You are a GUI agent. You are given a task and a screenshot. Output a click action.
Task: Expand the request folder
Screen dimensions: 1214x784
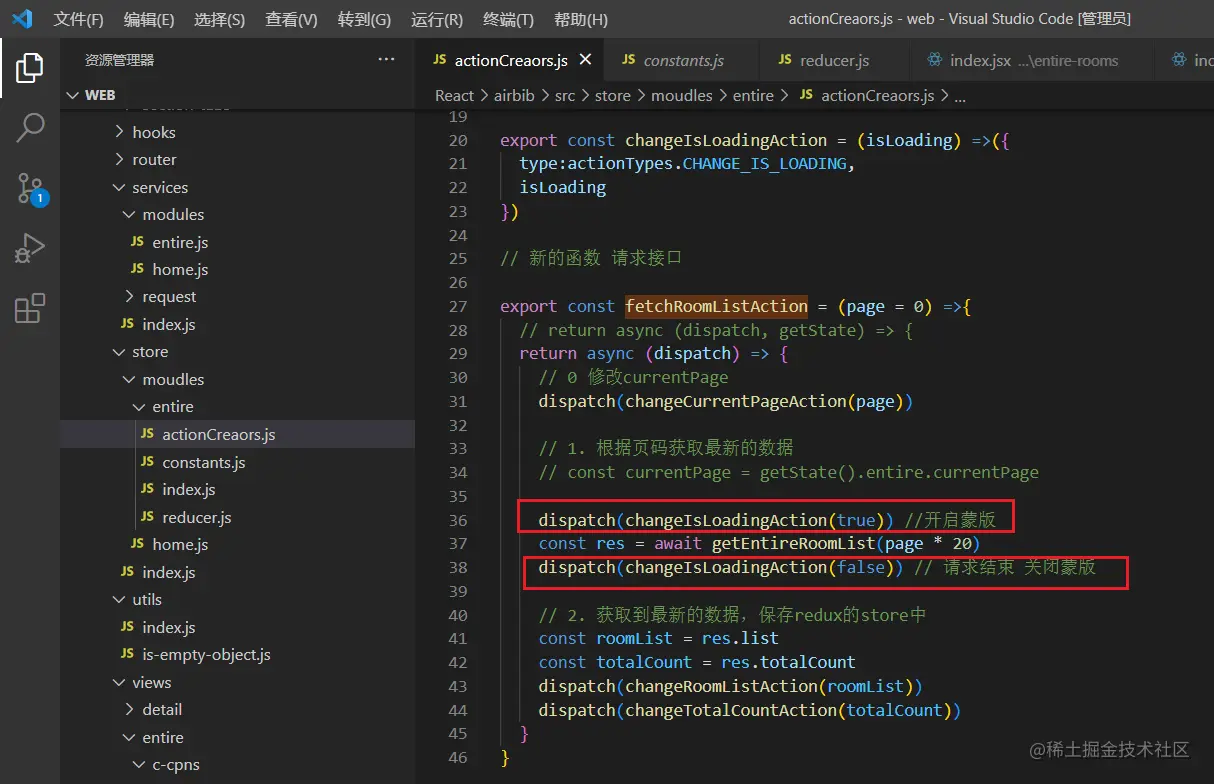[237, 296]
